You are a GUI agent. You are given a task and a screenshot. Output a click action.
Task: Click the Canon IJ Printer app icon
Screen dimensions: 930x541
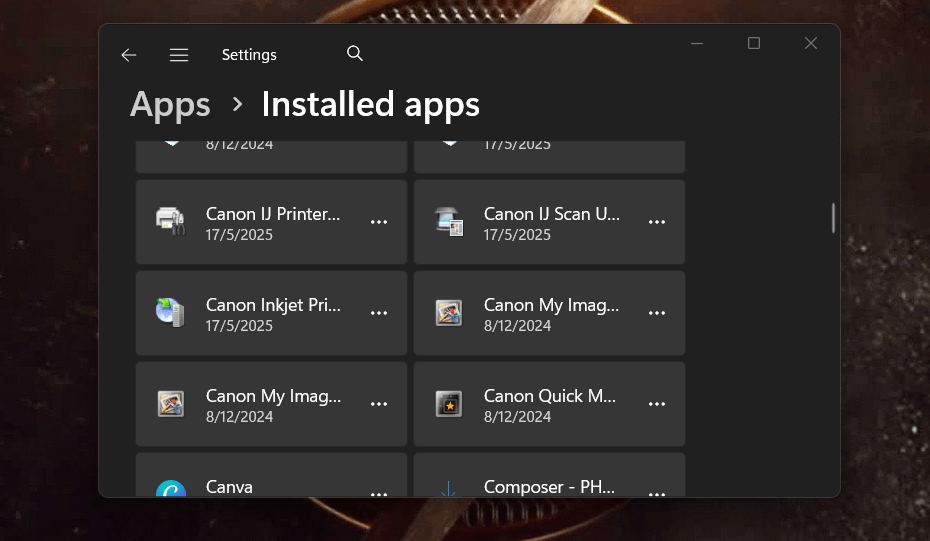170,222
